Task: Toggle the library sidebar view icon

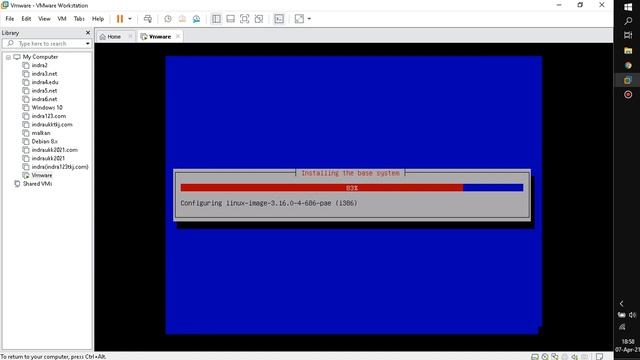Action: (x=216, y=19)
